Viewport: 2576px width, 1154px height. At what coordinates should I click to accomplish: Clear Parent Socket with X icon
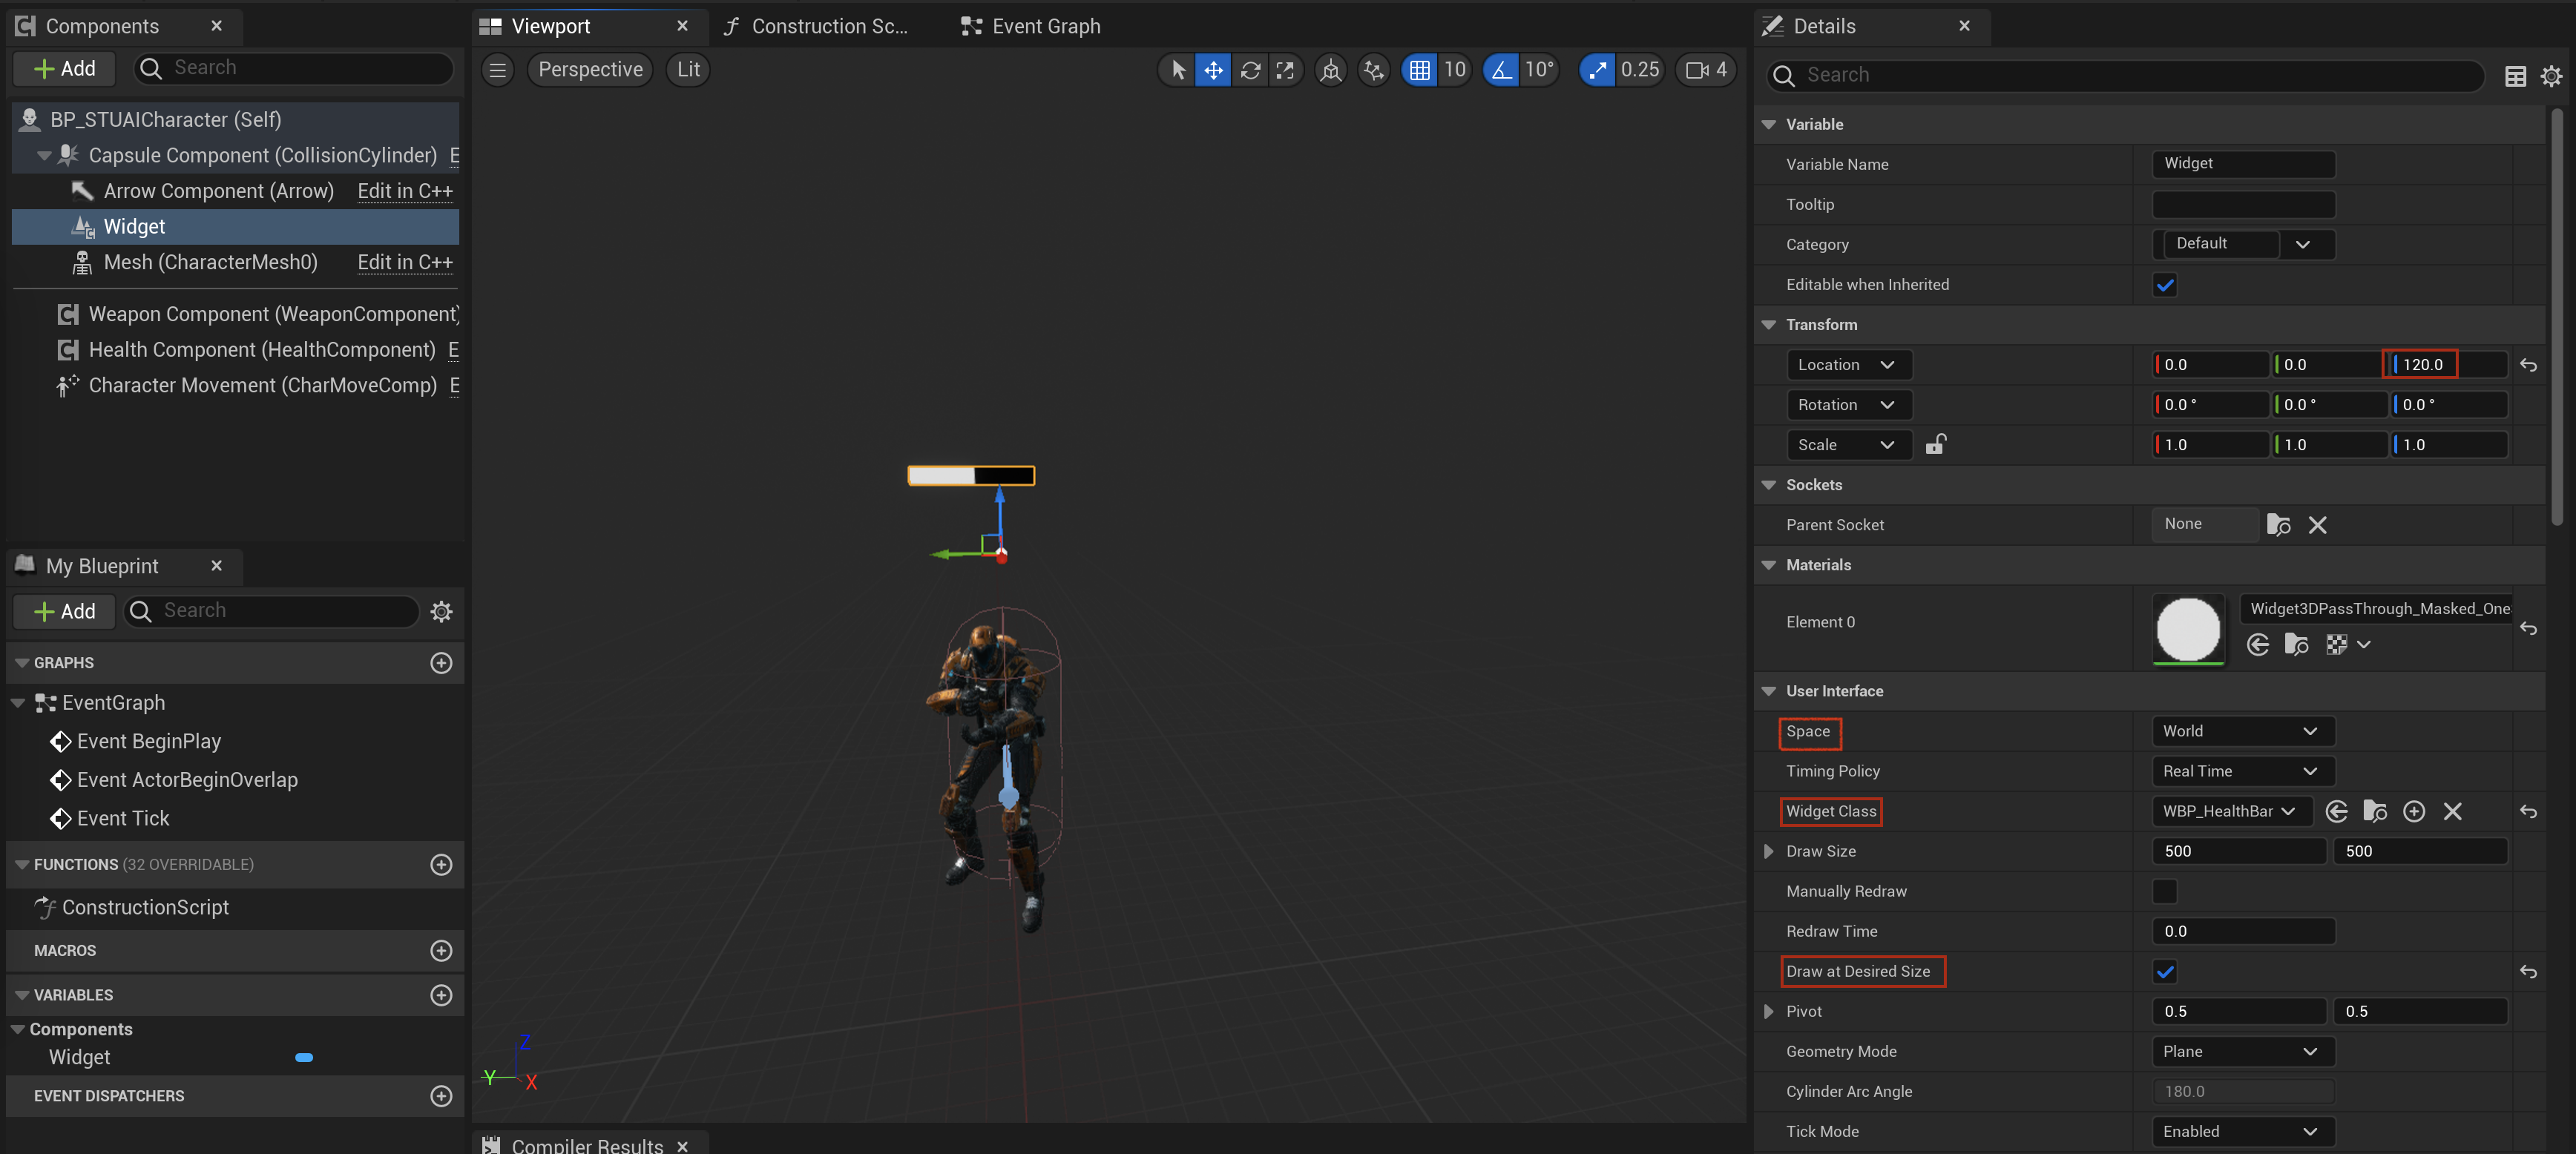coord(2317,525)
